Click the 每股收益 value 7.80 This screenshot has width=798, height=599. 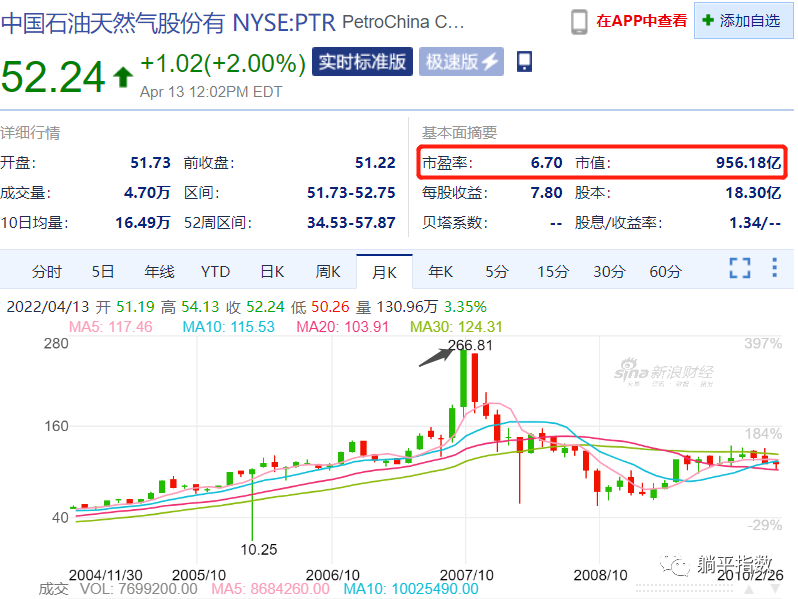[x=547, y=193]
